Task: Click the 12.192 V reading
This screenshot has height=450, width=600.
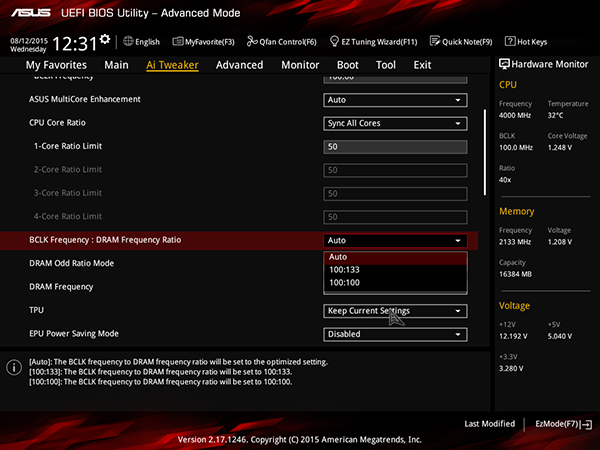Action: click(x=513, y=336)
